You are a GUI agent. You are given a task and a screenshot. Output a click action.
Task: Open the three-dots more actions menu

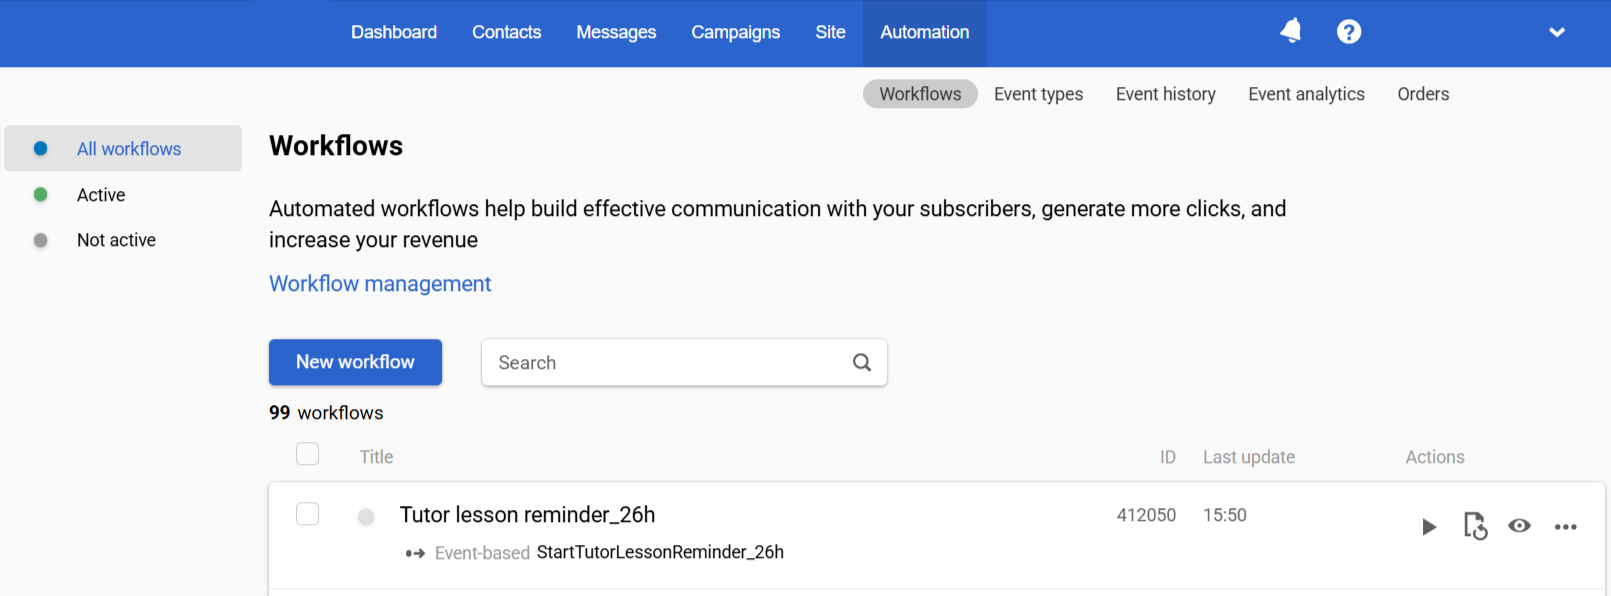[x=1565, y=526]
